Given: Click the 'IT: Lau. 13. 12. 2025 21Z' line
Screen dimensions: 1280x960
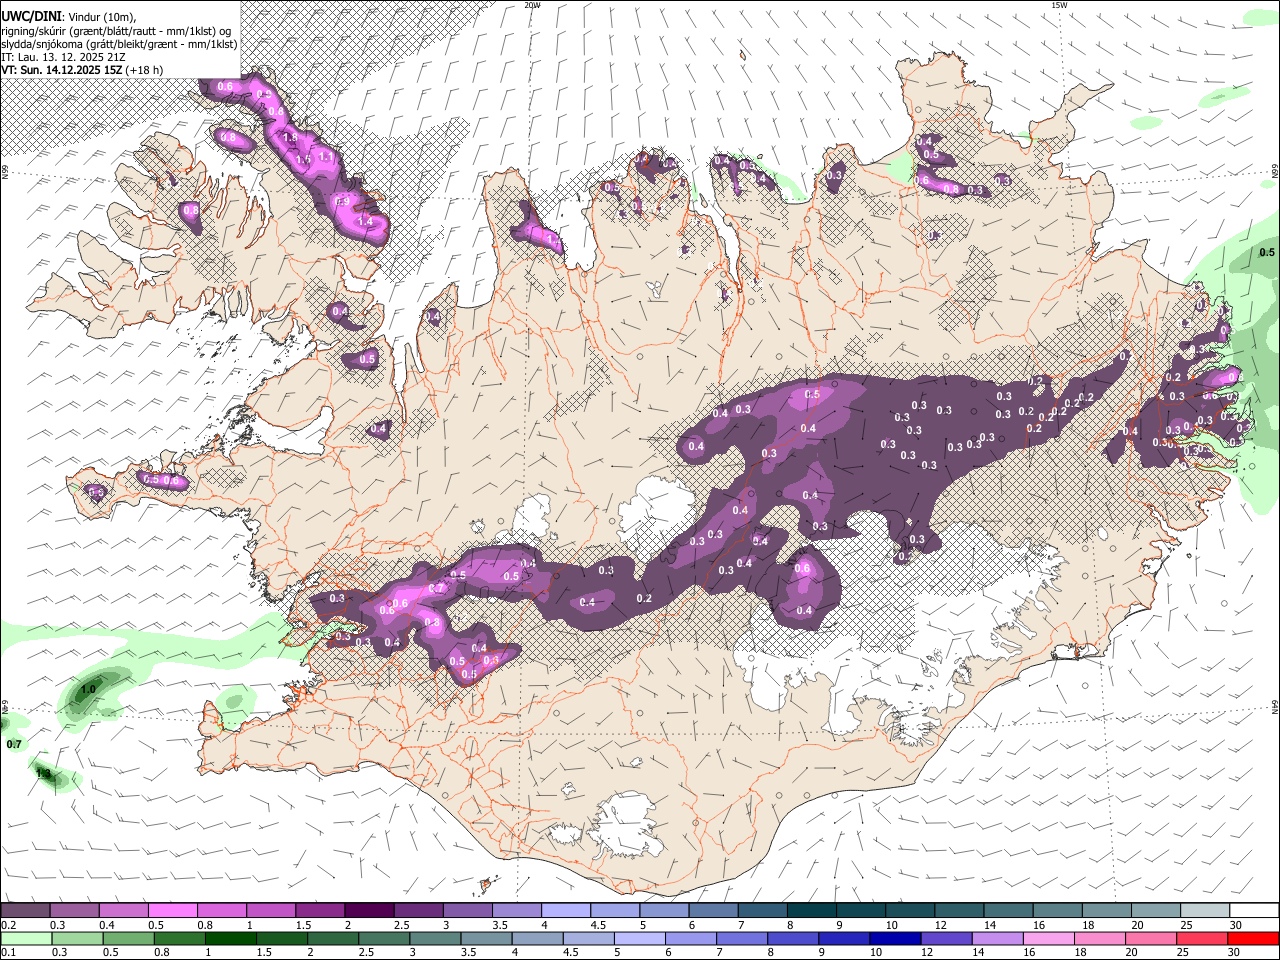Looking at the screenshot, I should coord(63,57).
